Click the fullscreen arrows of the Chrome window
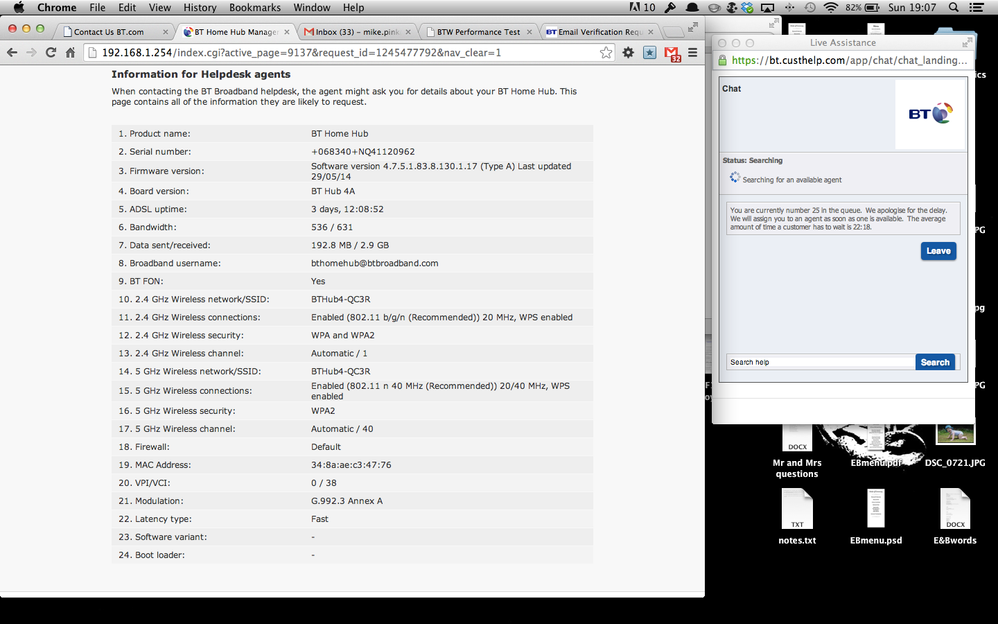Image resolution: width=998 pixels, height=624 pixels. tap(692, 27)
